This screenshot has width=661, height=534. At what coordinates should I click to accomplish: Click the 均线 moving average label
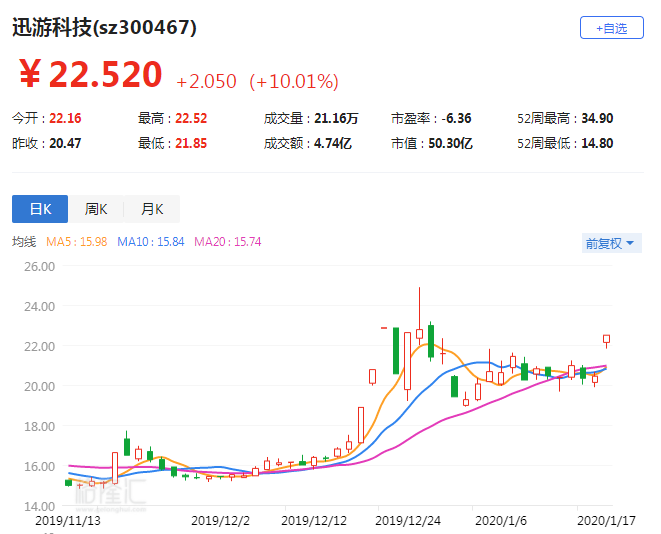click(x=24, y=242)
